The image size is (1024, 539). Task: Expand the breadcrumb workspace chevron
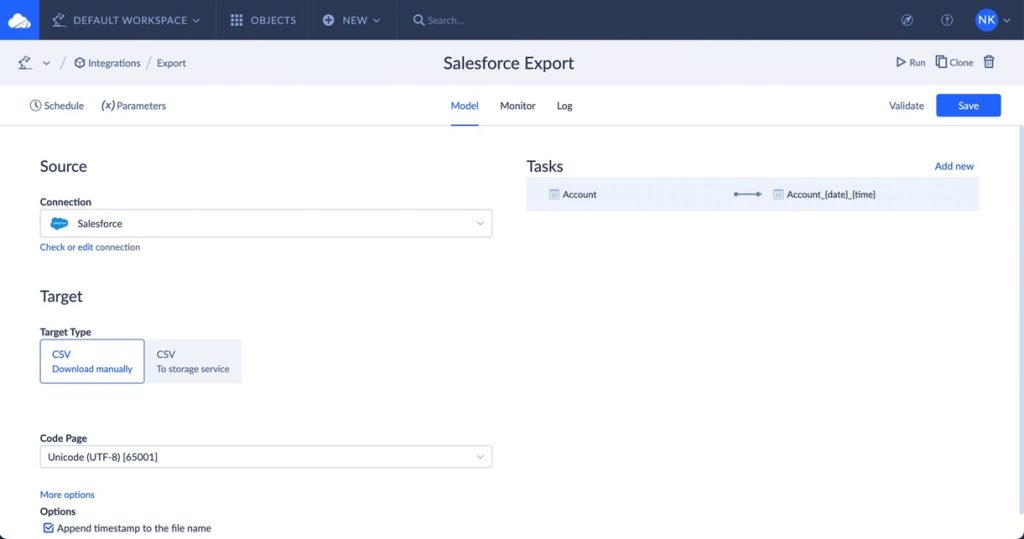(46, 63)
